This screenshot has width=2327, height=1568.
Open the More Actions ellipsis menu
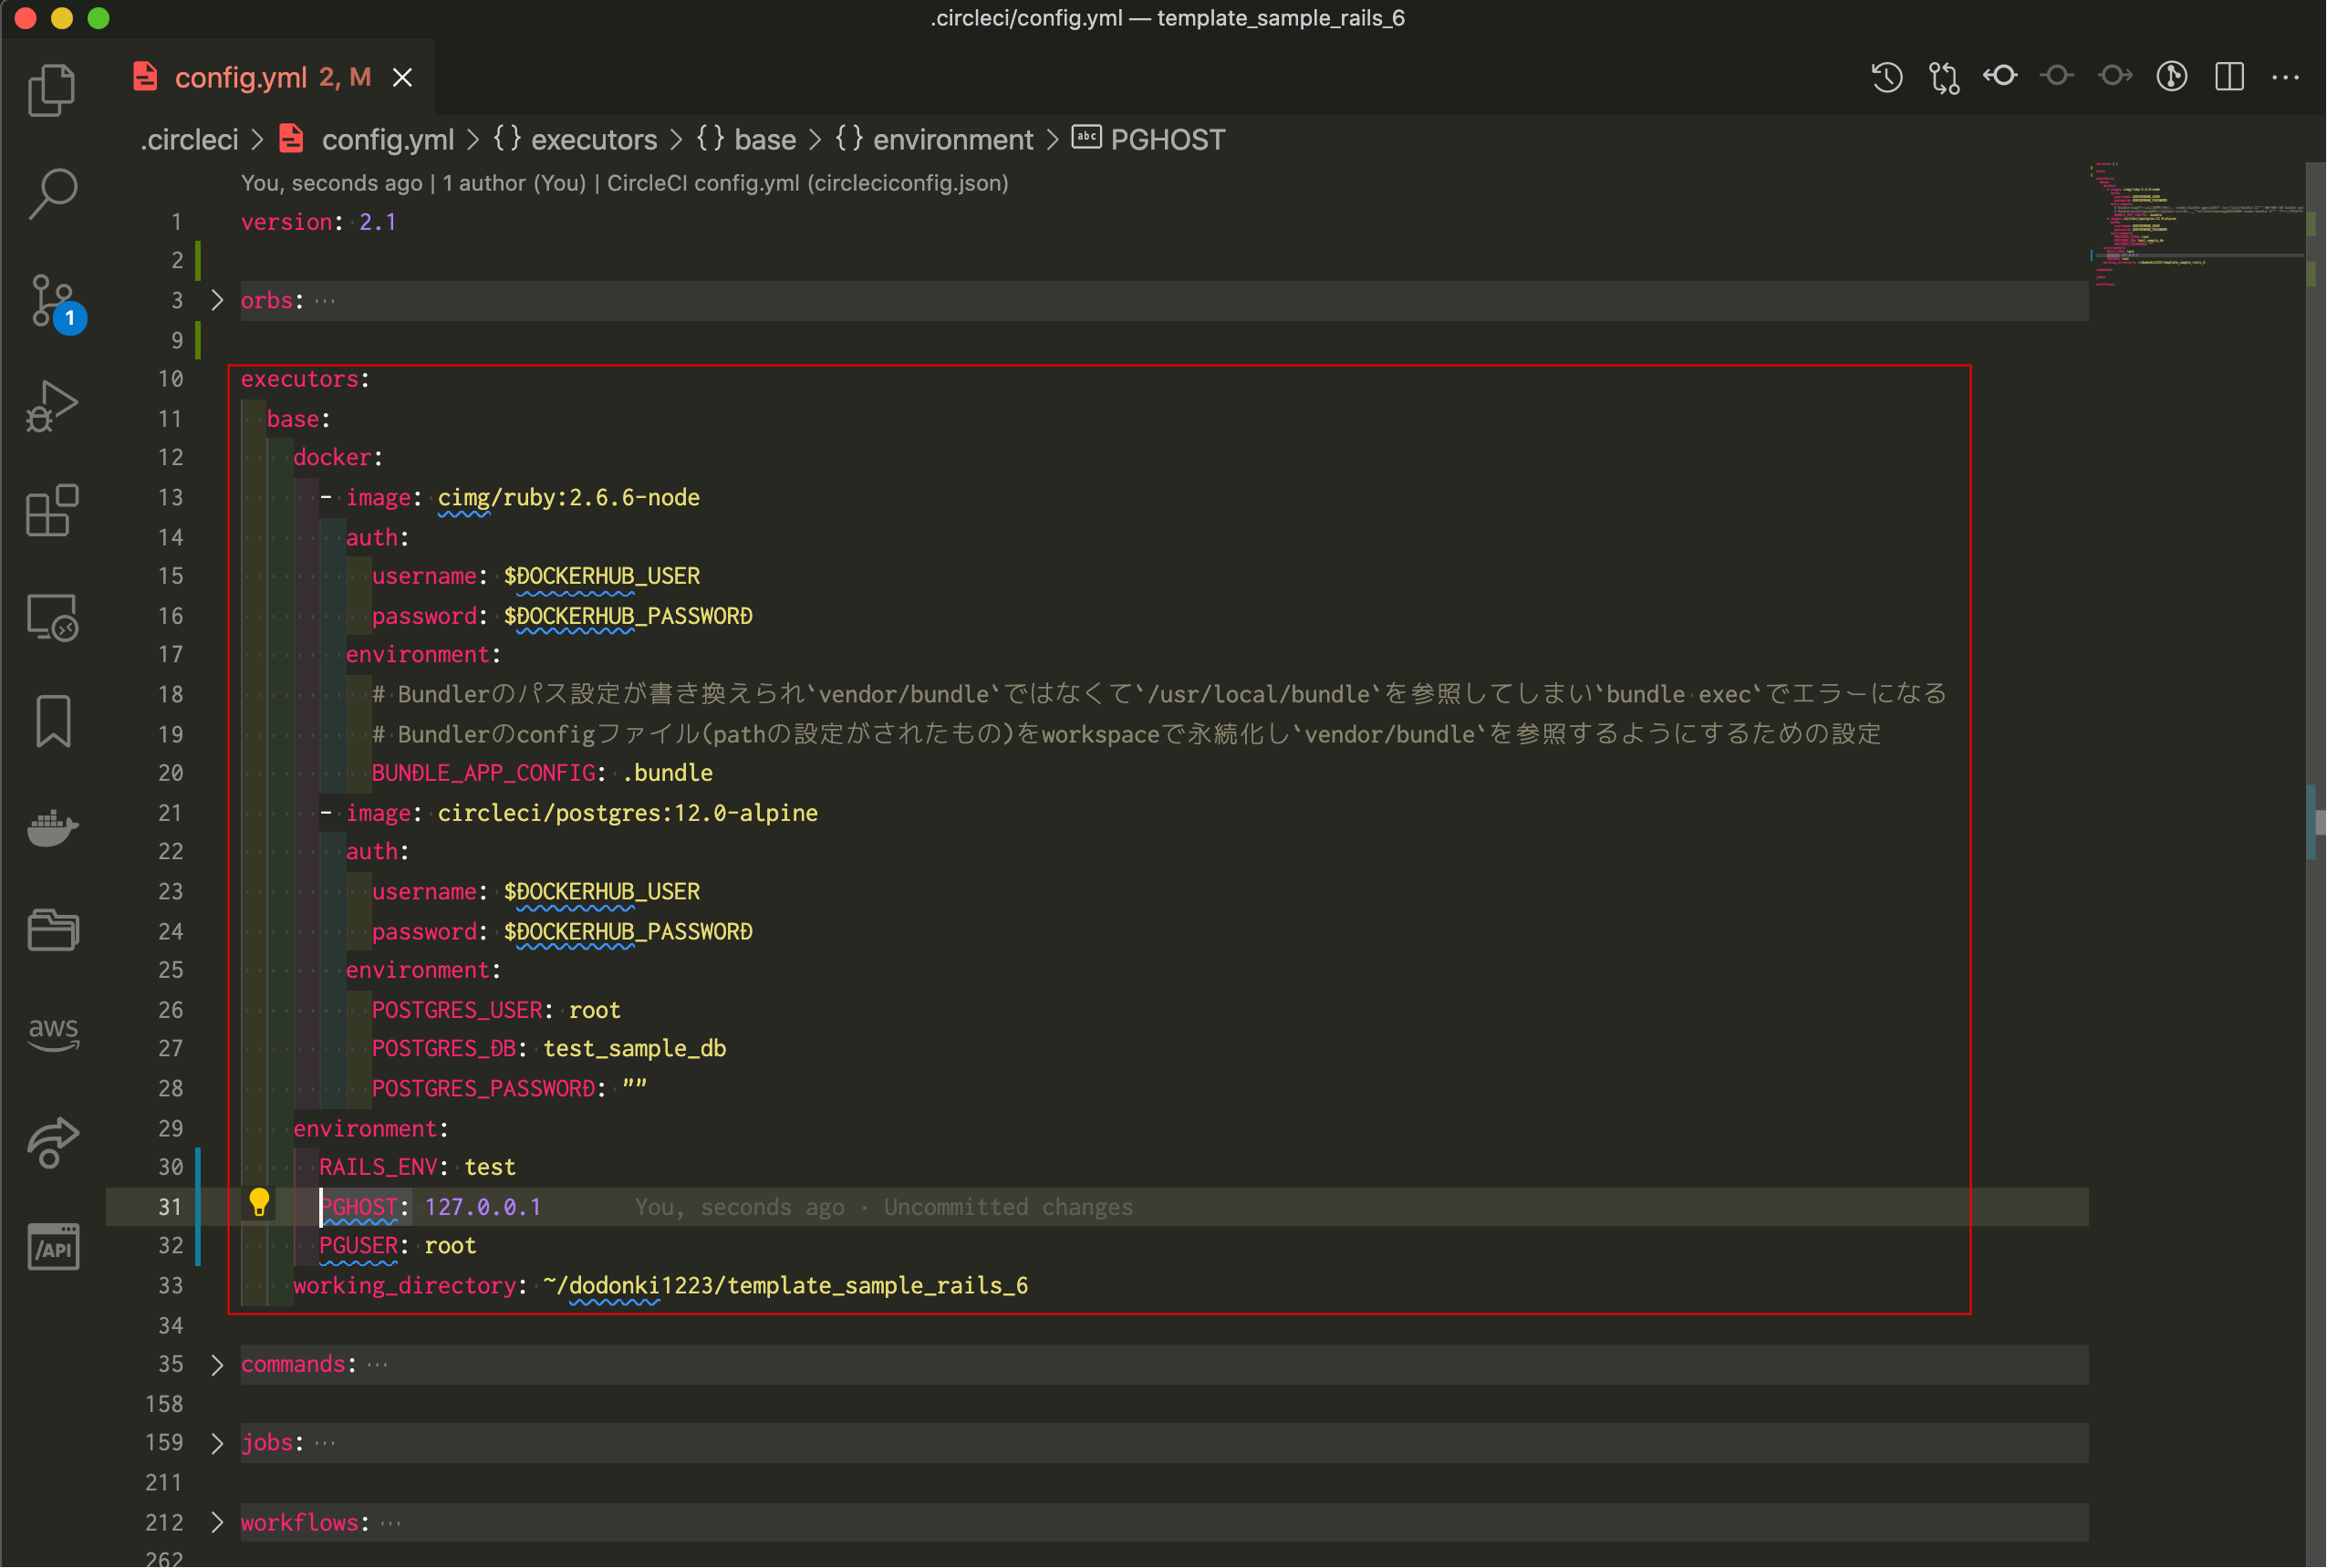tap(2286, 77)
